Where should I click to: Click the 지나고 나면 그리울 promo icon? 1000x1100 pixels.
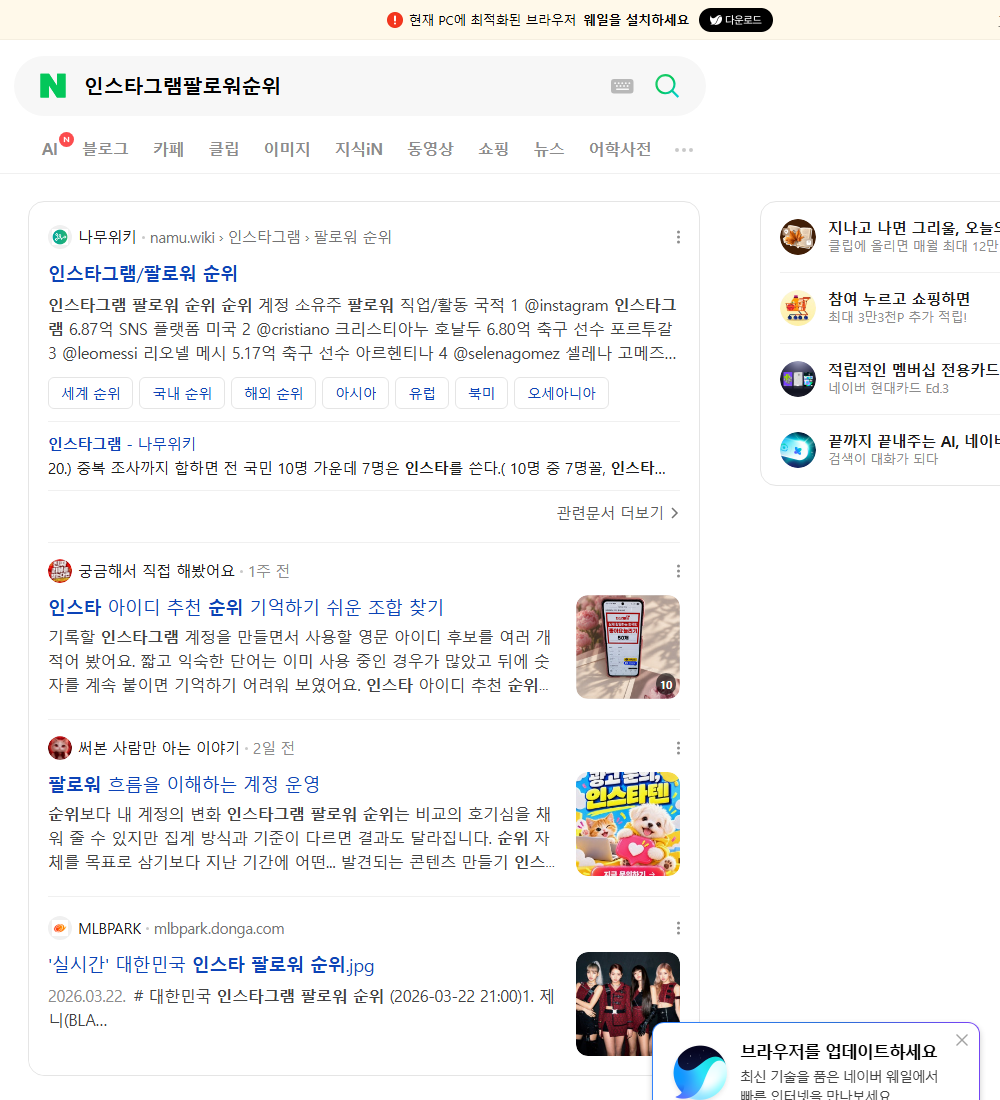798,236
